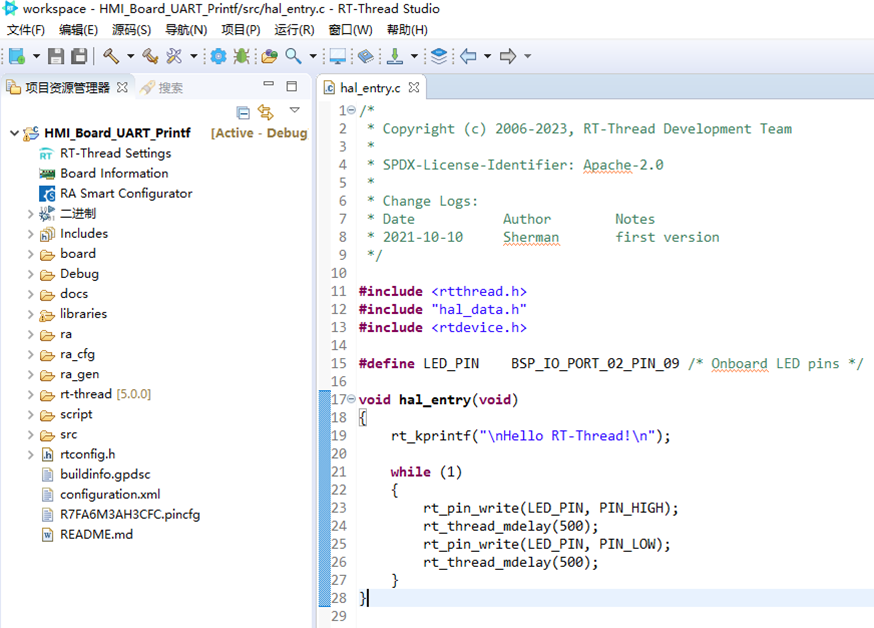Navigate forward with the right arrow icon
This screenshot has width=874, height=628.
508,56
